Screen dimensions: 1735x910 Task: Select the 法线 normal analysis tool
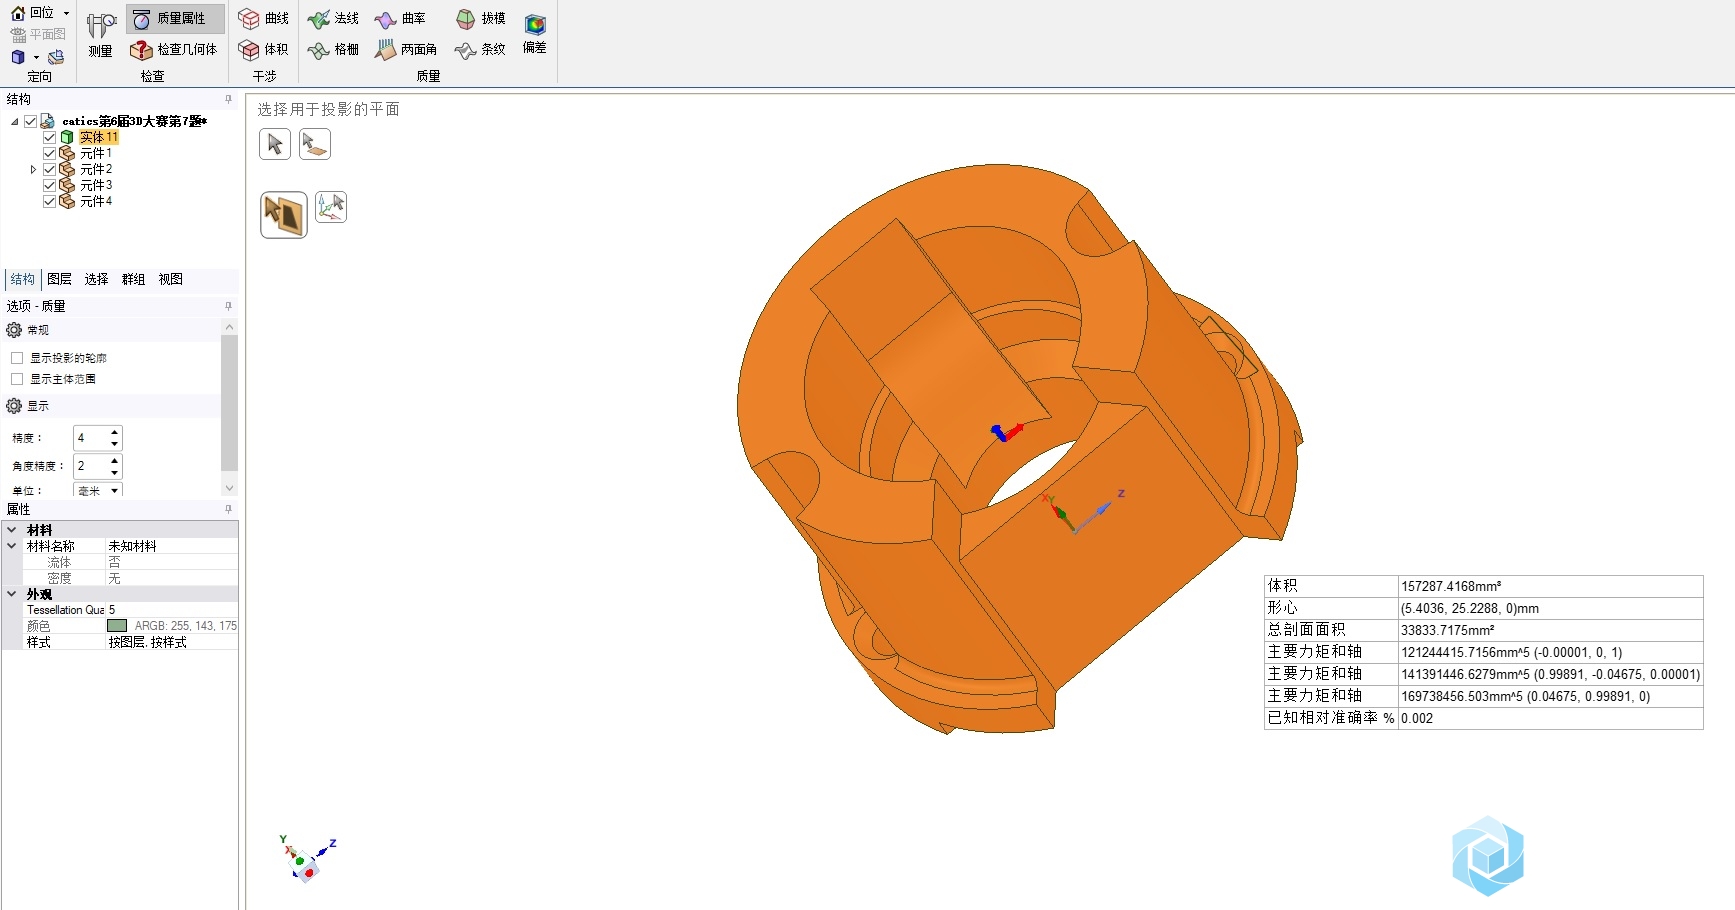[x=334, y=19]
